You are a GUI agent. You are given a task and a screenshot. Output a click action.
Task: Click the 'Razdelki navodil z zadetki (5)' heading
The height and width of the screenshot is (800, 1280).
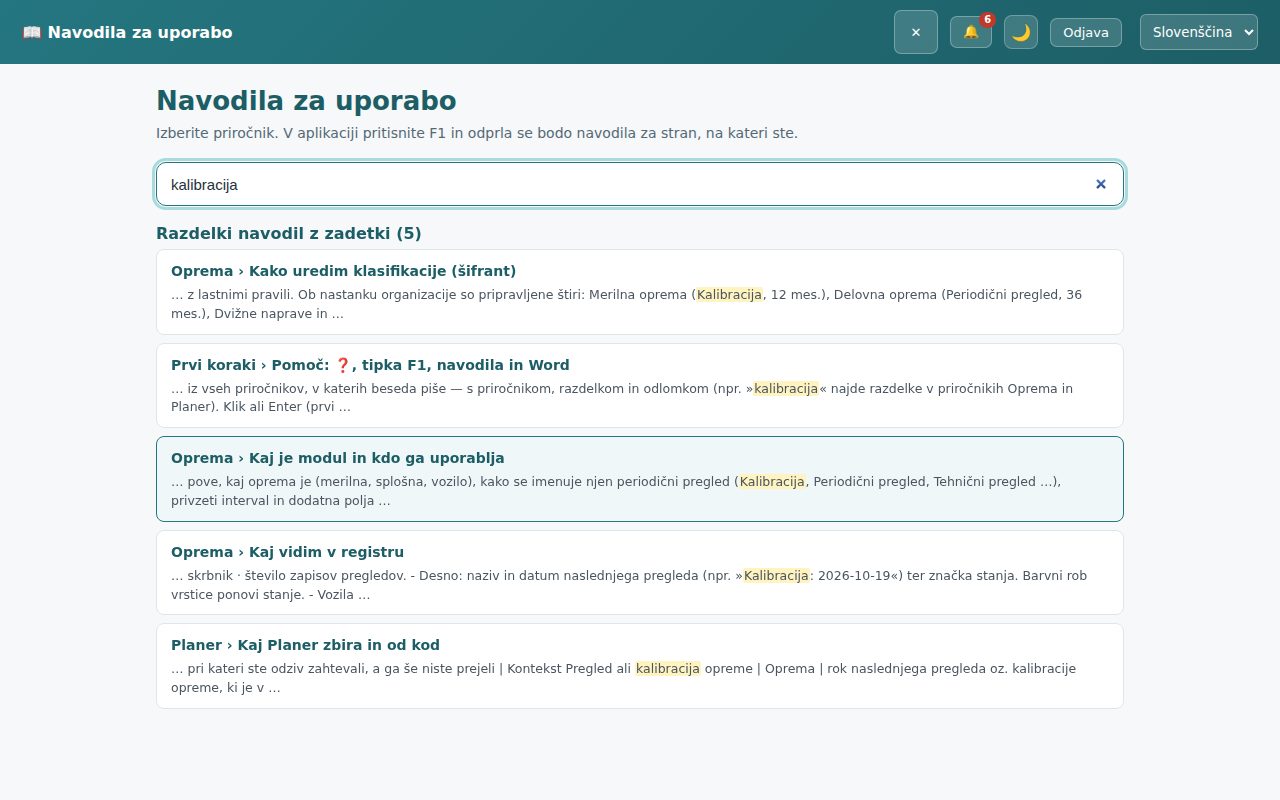(x=289, y=233)
